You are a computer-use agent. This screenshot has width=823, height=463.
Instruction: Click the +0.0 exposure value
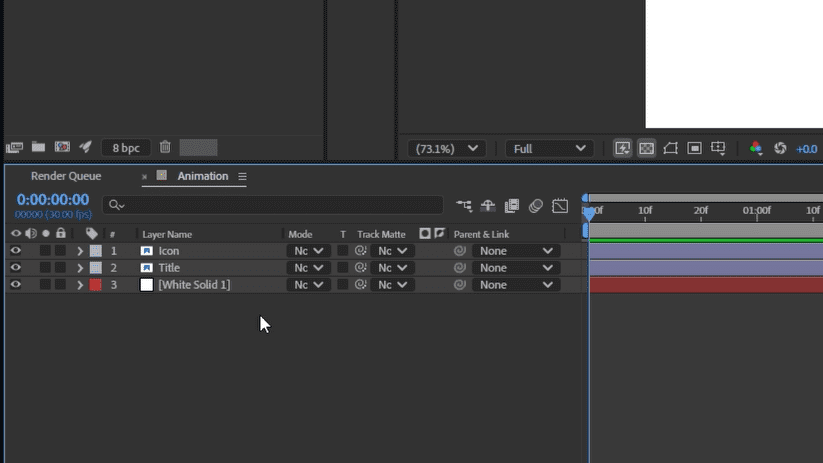[x=806, y=149]
